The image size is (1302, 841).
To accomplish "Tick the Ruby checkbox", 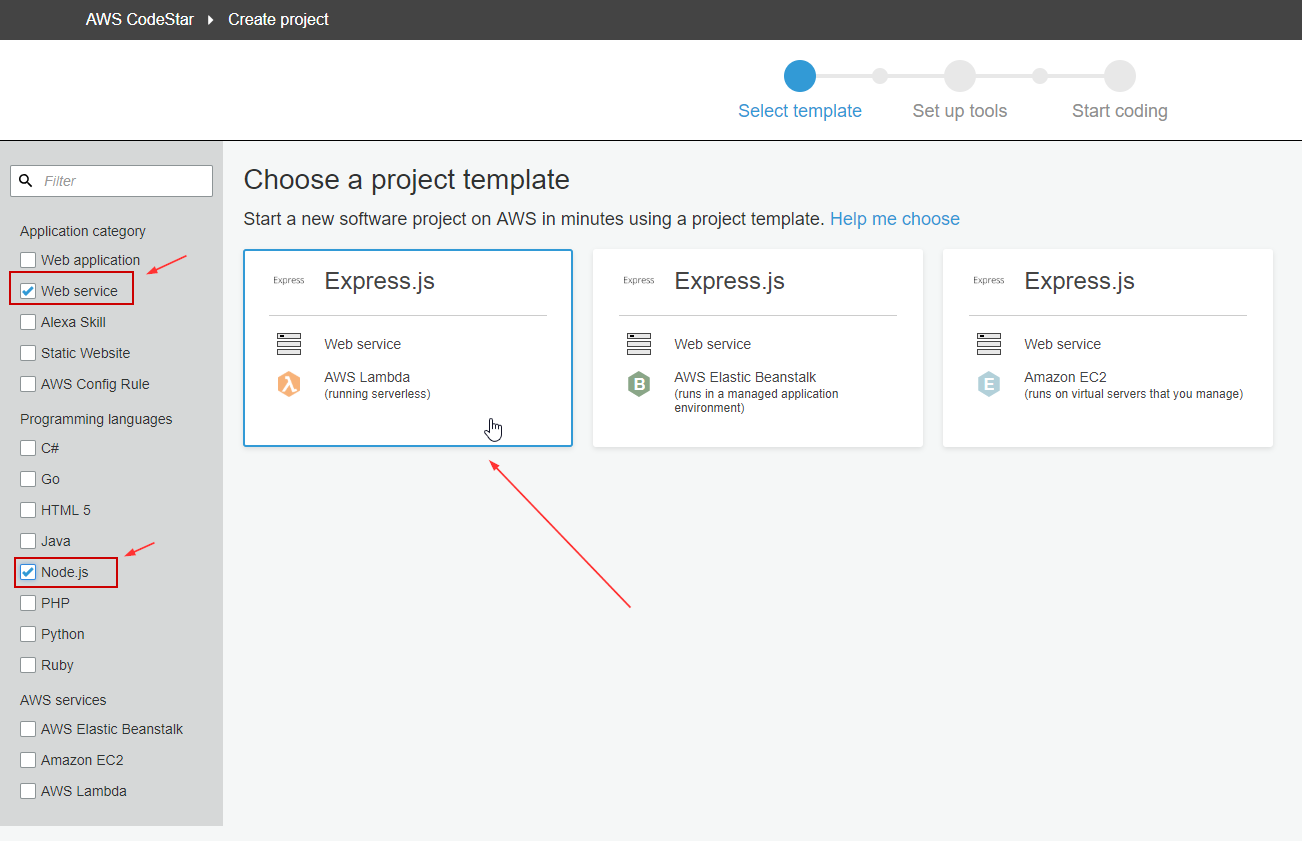I will point(28,665).
